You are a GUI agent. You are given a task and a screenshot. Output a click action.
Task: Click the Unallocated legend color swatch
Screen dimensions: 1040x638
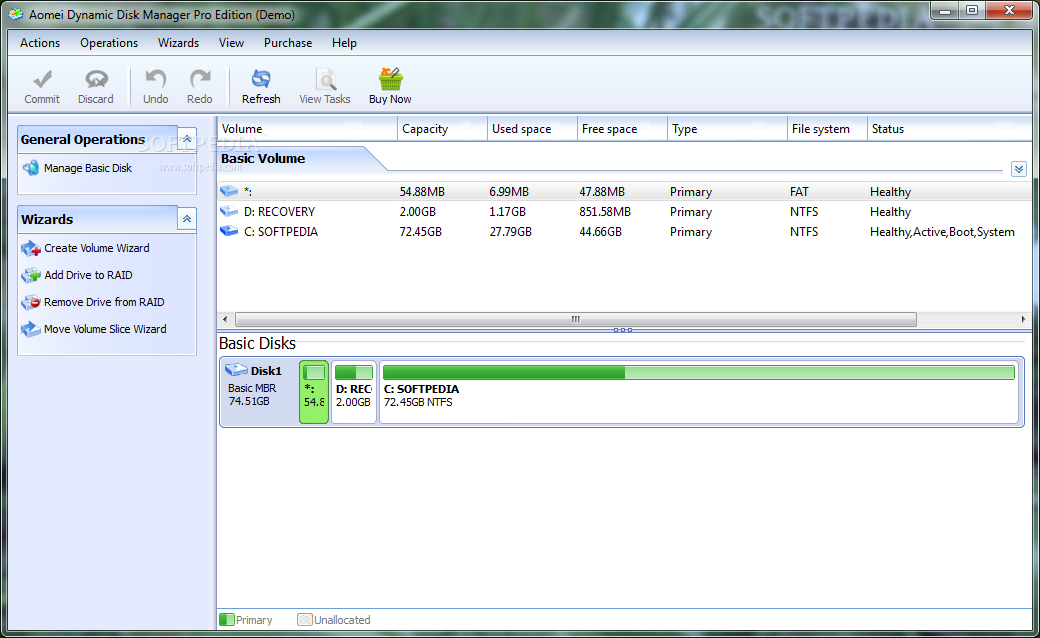pos(304,619)
